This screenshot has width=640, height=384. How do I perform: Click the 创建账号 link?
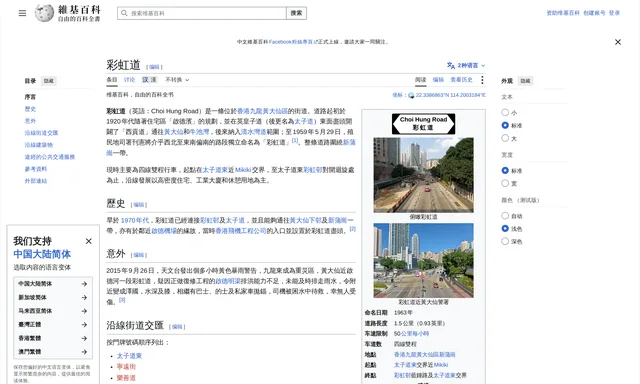tap(594, 13)
